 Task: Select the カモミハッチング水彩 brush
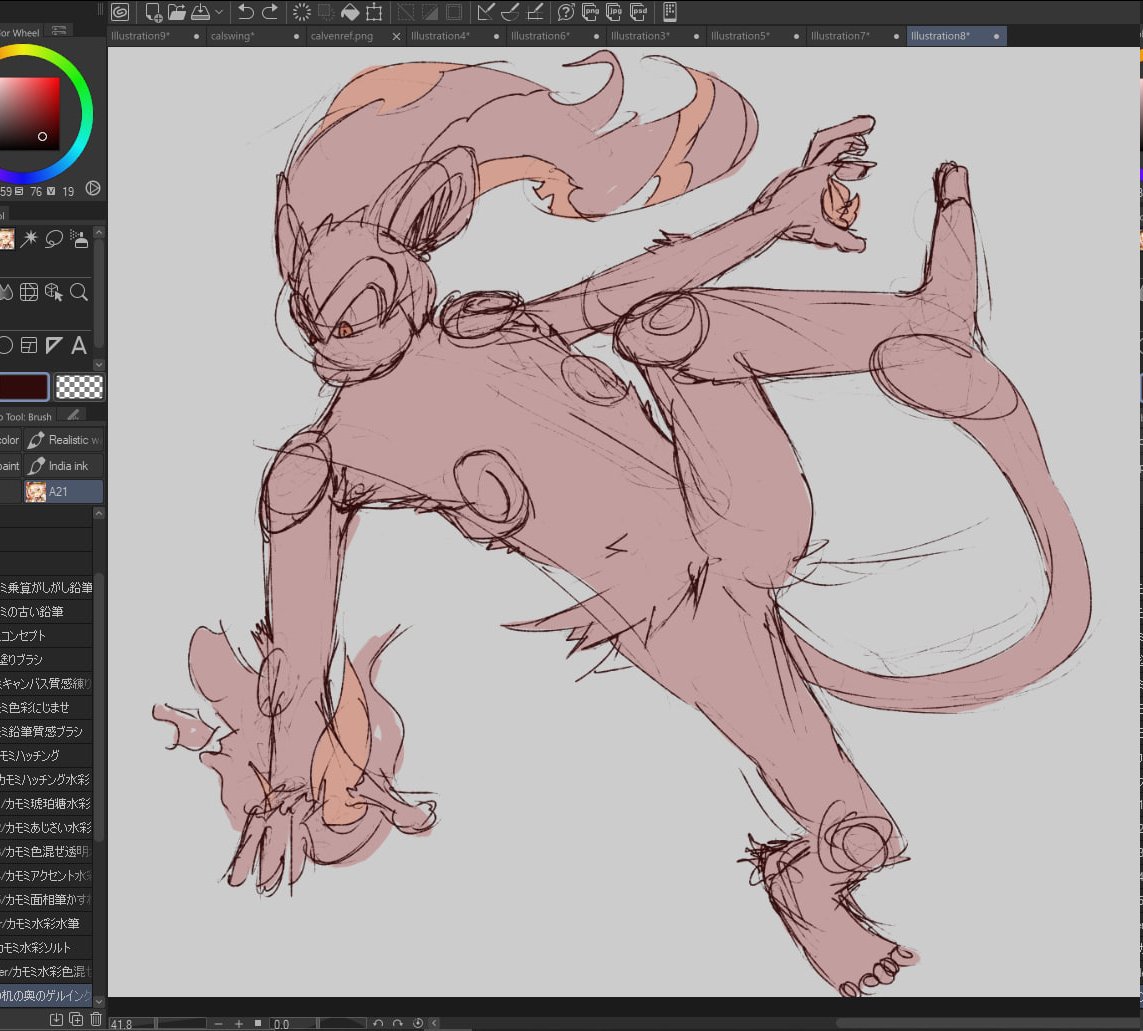click(x=46, y=779)
